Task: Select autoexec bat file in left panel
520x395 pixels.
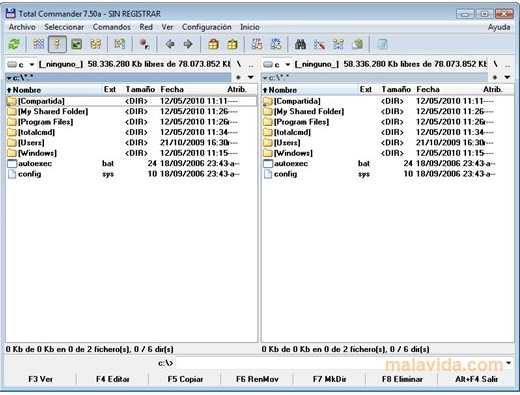Action: click(x=131, y=164)
